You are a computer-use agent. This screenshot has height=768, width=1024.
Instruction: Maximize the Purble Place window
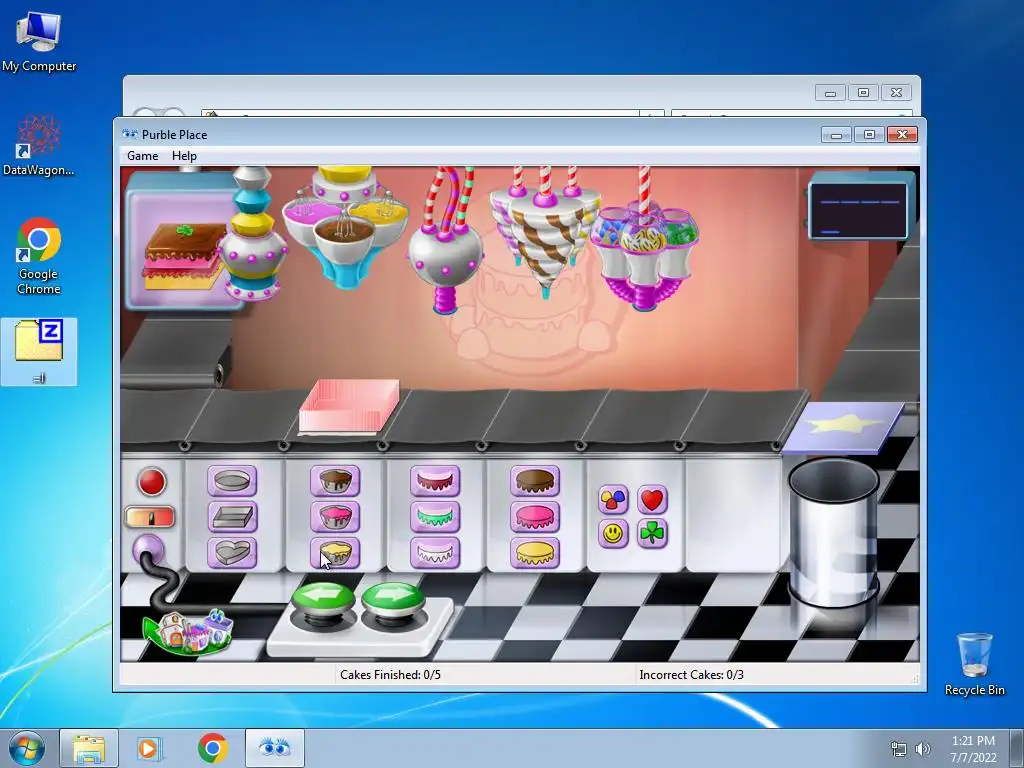tap(869, 135)
